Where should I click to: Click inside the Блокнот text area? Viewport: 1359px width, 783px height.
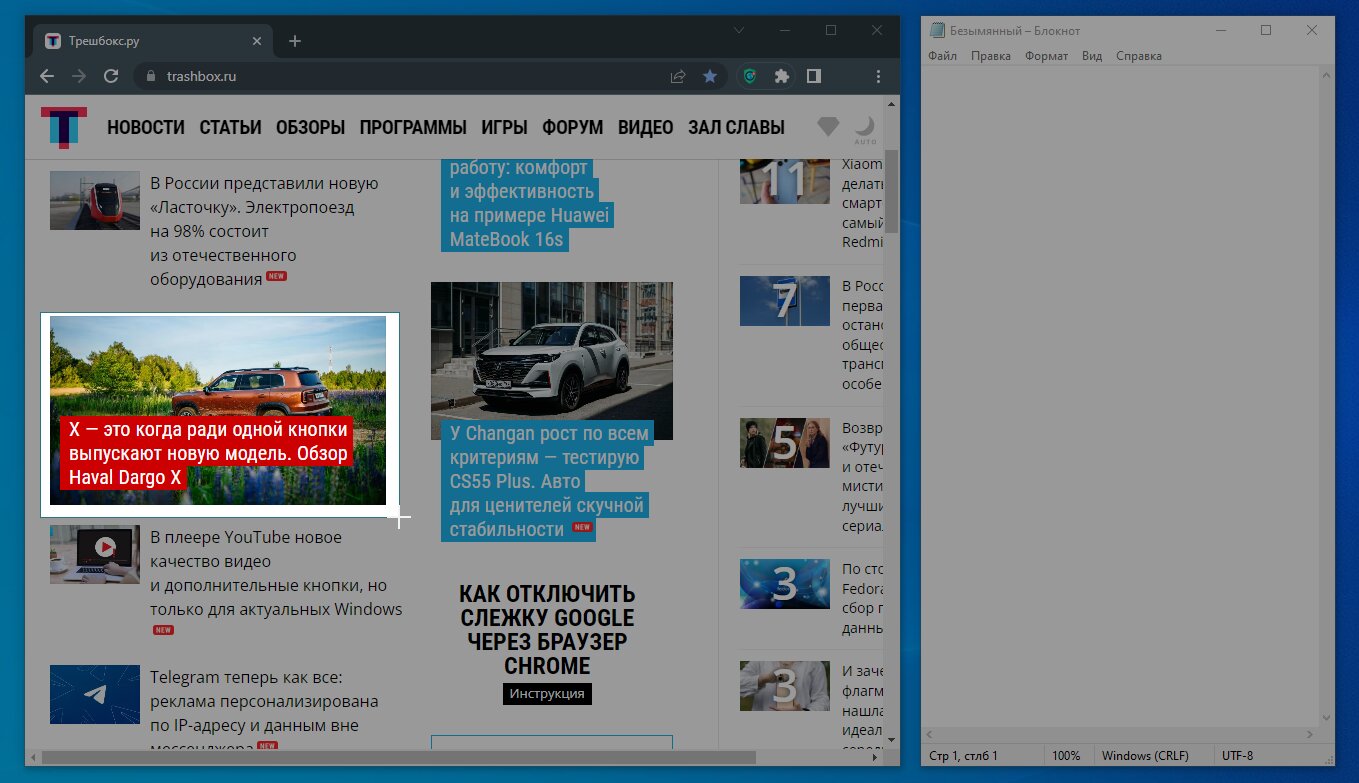(x=1120, y=395)
